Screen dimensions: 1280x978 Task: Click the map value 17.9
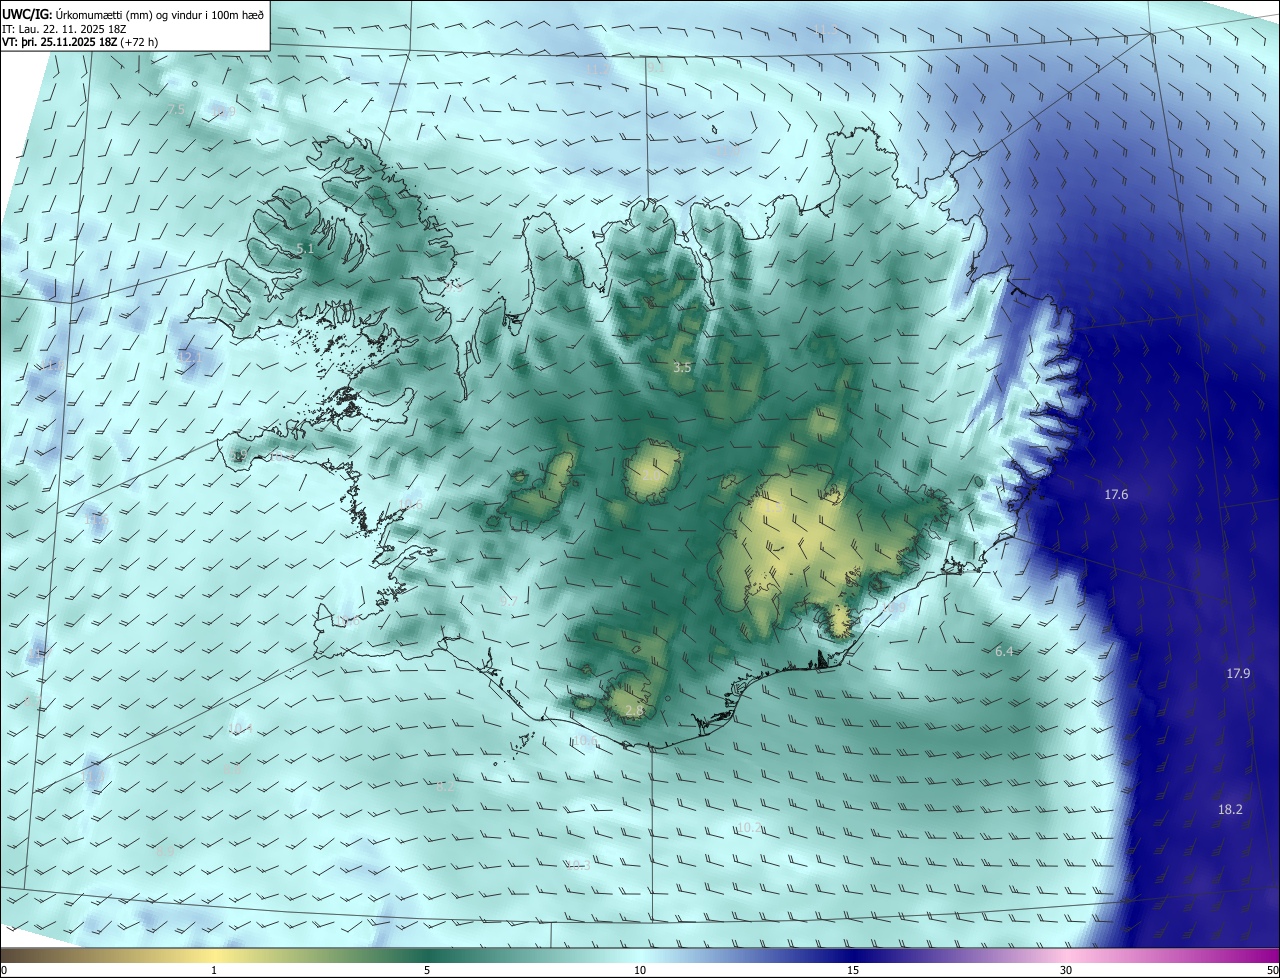(x=1238, y=674)
